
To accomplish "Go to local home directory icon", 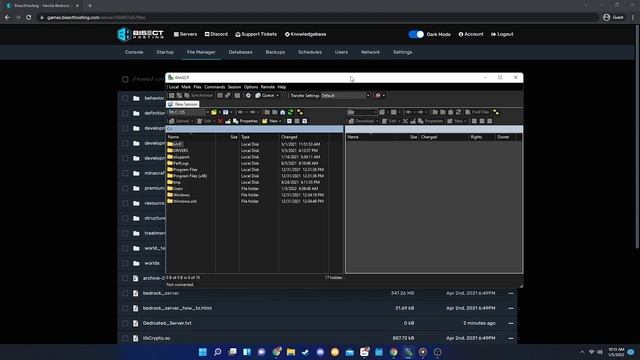I will pyautogui.click(x=282, y=112).
